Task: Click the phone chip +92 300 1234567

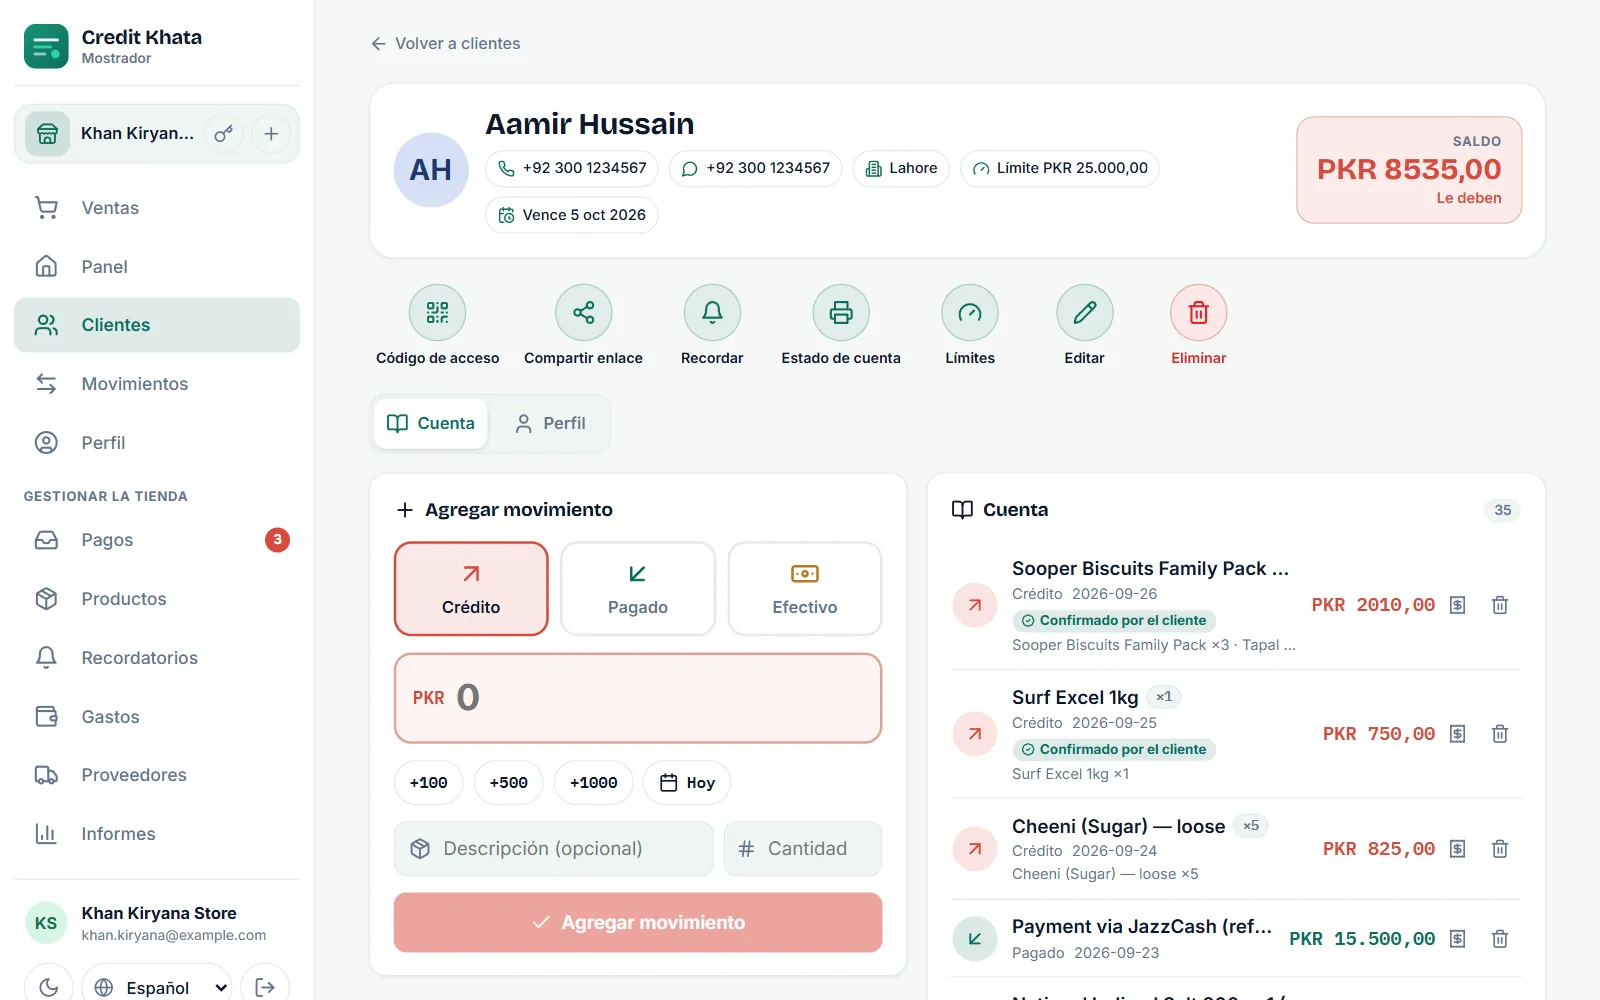Action: (572, 168)
